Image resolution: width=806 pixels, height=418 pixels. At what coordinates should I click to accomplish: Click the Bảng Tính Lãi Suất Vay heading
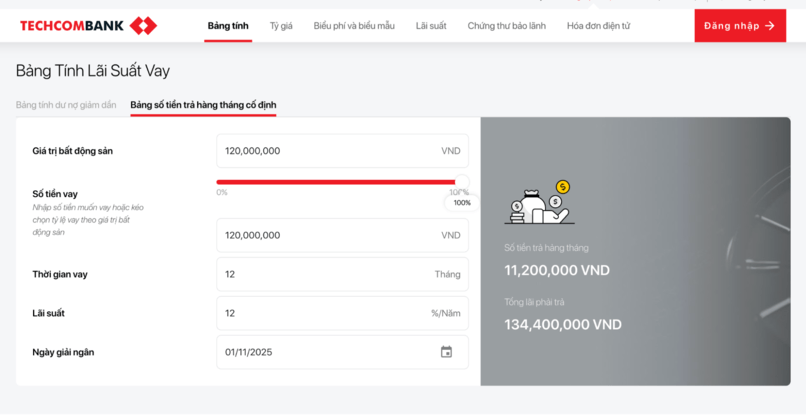[x=93, y=70]
